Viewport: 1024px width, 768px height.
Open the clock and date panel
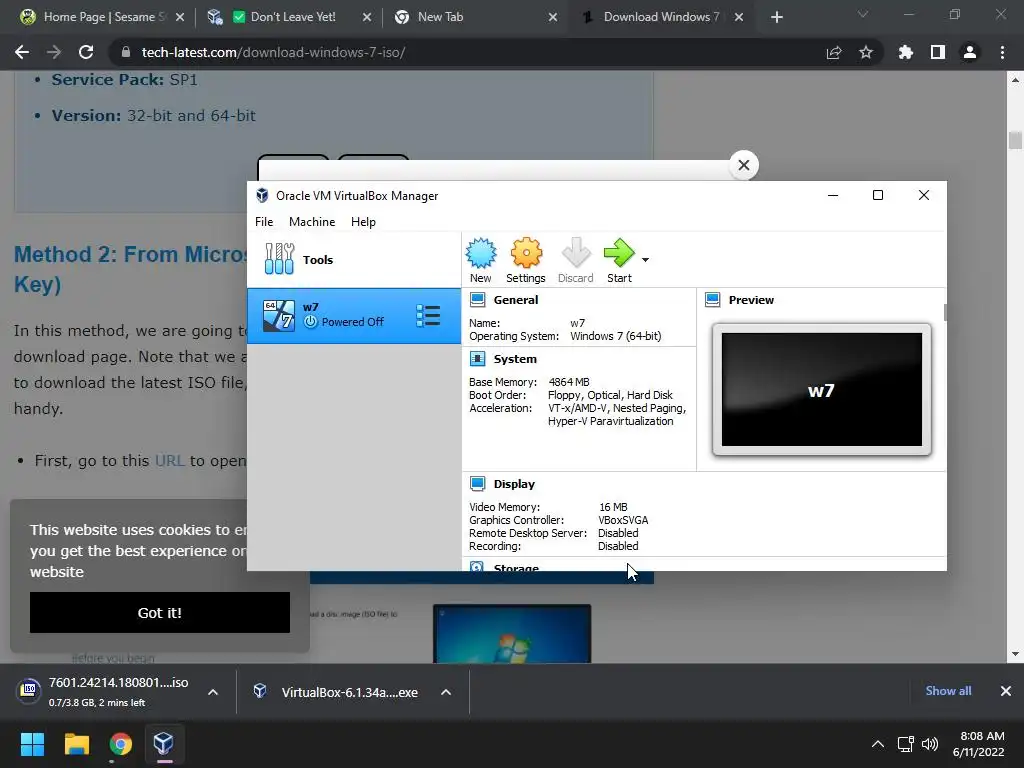coord(978,744)
